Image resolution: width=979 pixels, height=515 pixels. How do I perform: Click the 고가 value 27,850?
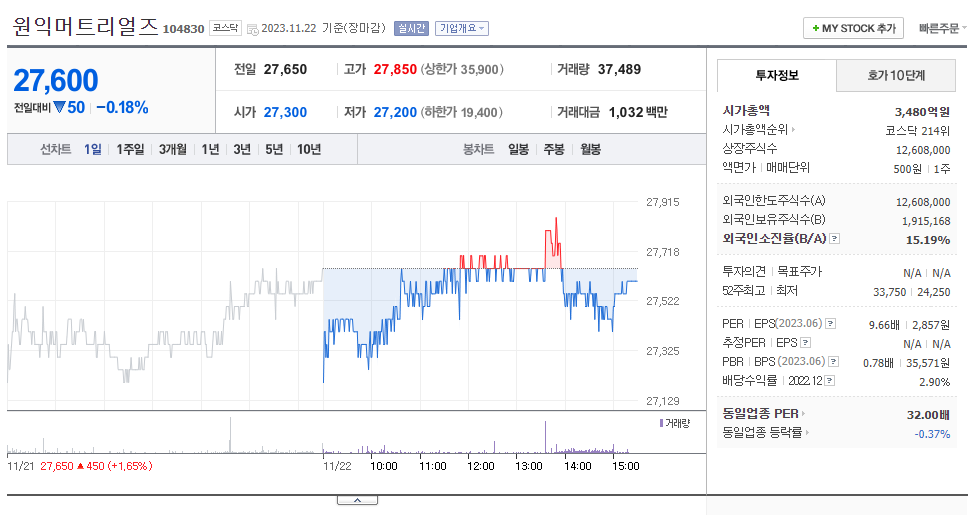395,69
